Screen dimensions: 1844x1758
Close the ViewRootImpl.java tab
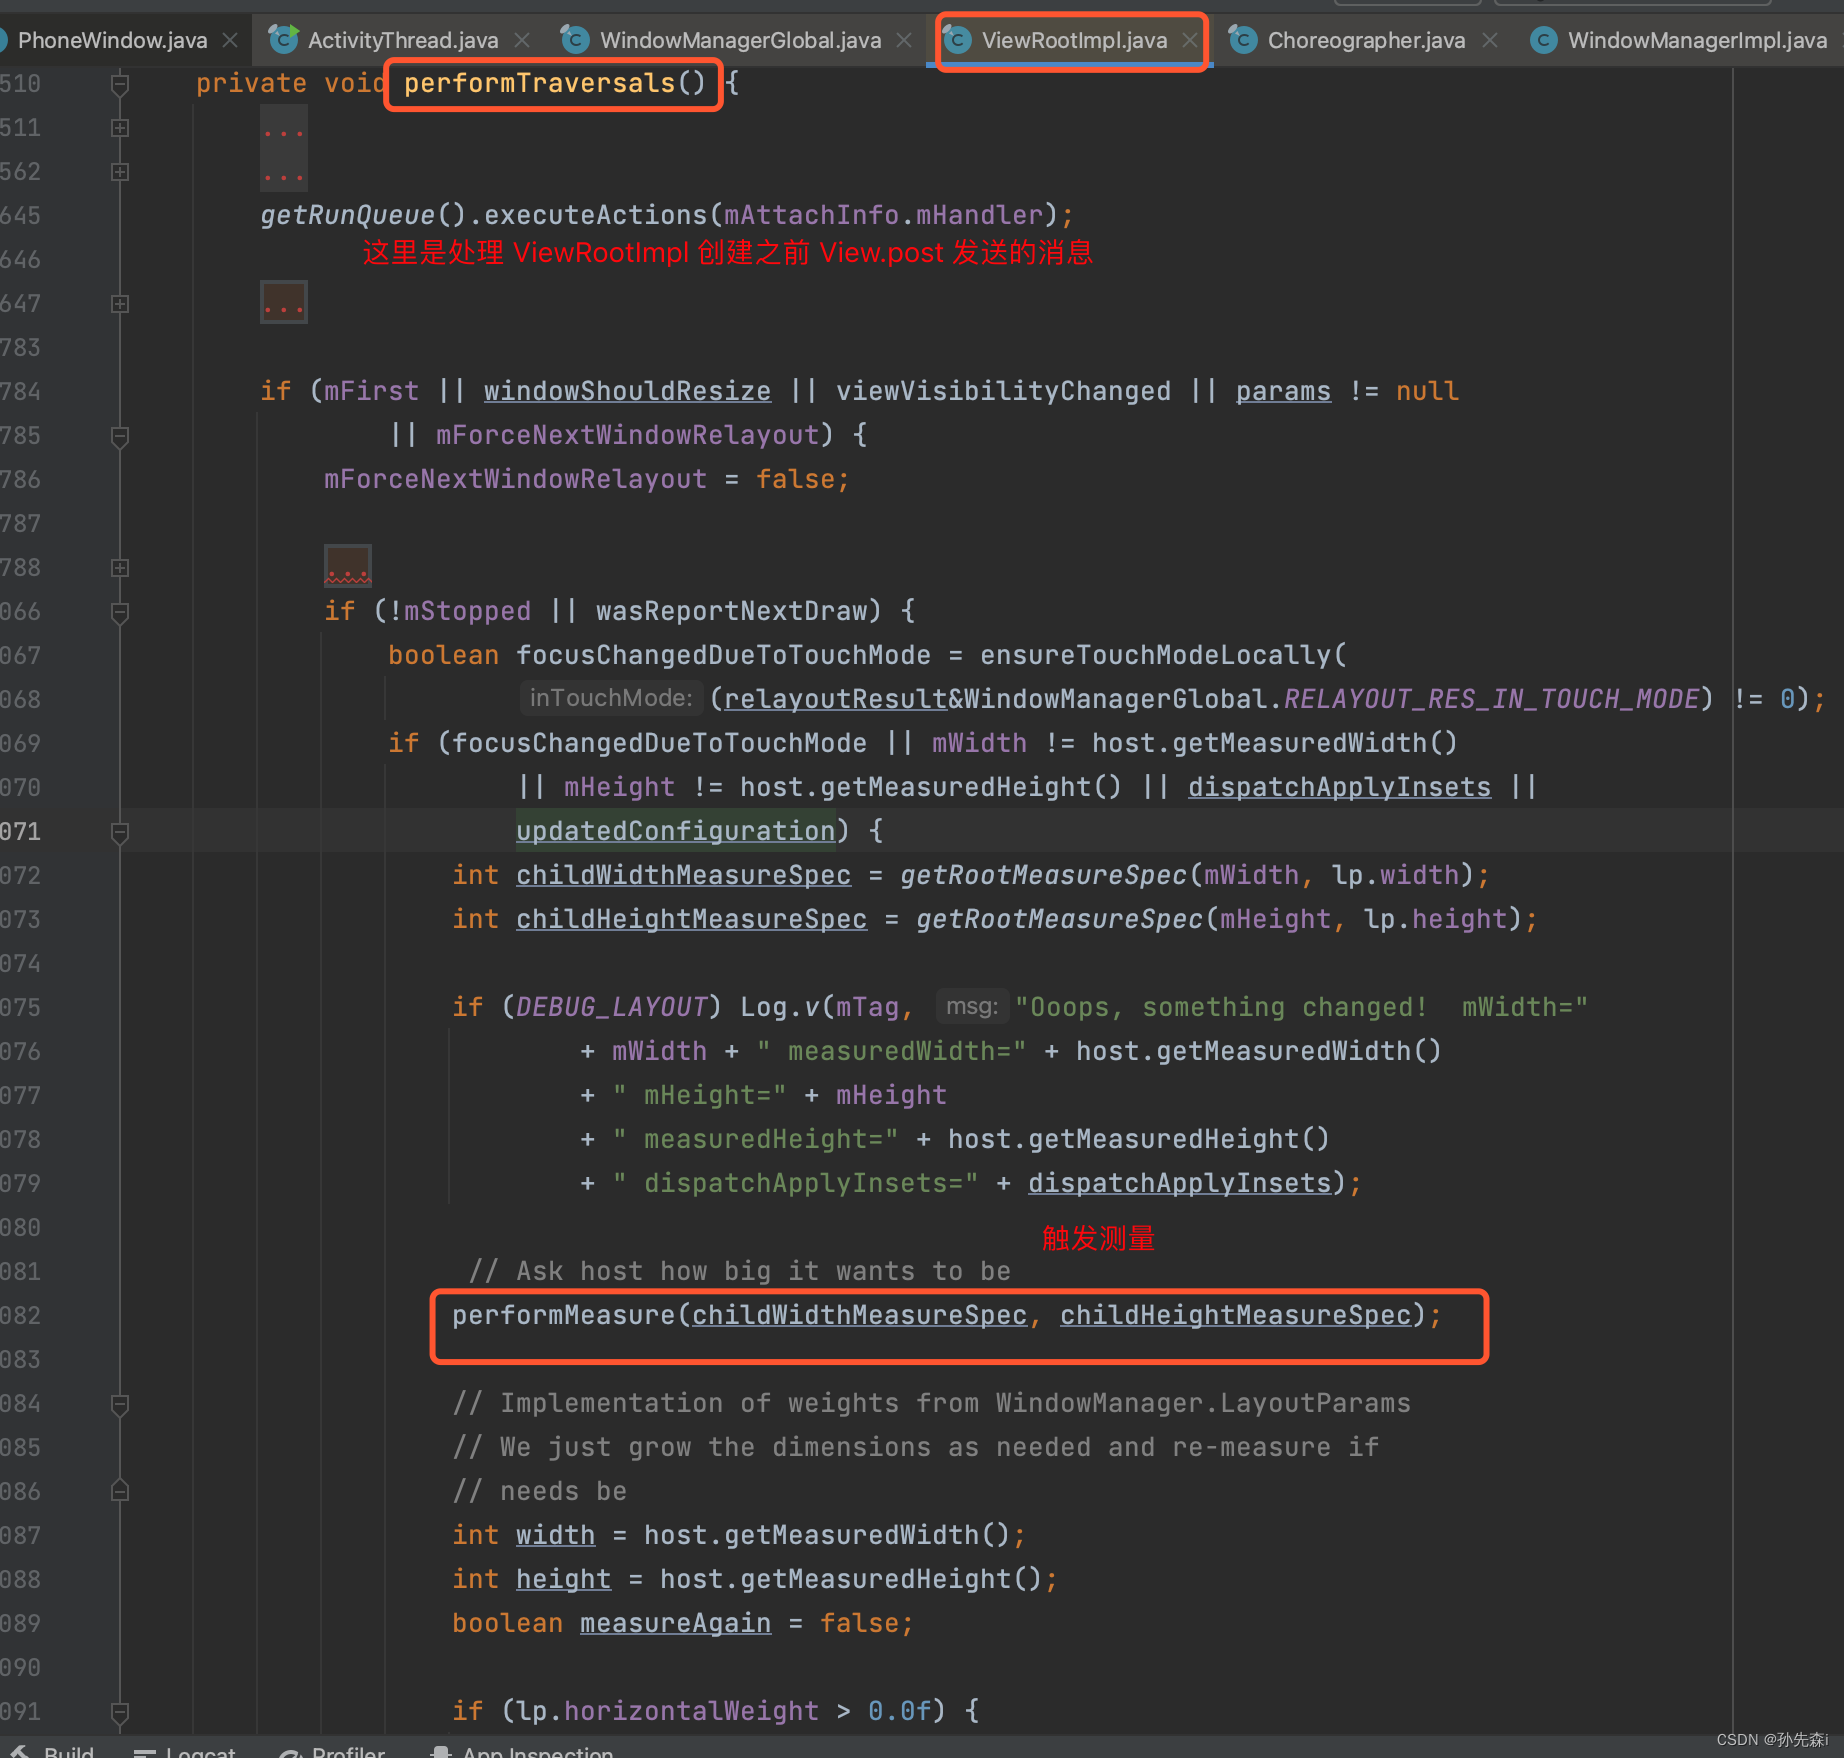tap(1190, 40)
